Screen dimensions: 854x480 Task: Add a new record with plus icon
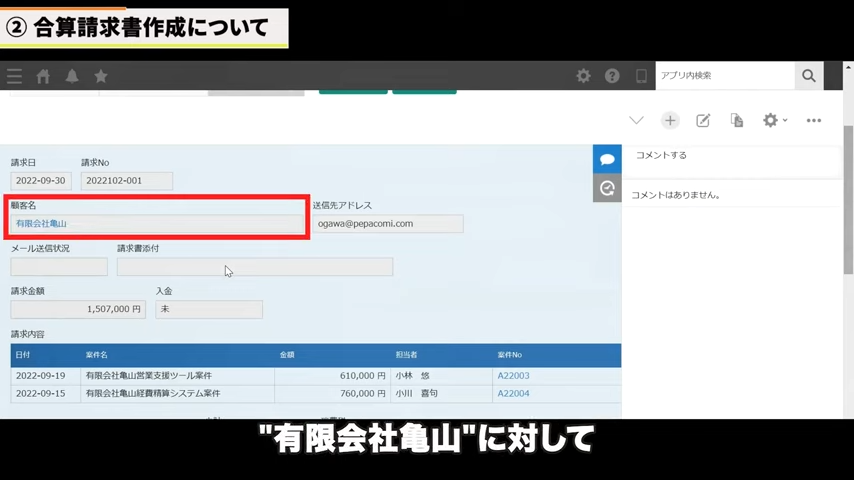670,120
